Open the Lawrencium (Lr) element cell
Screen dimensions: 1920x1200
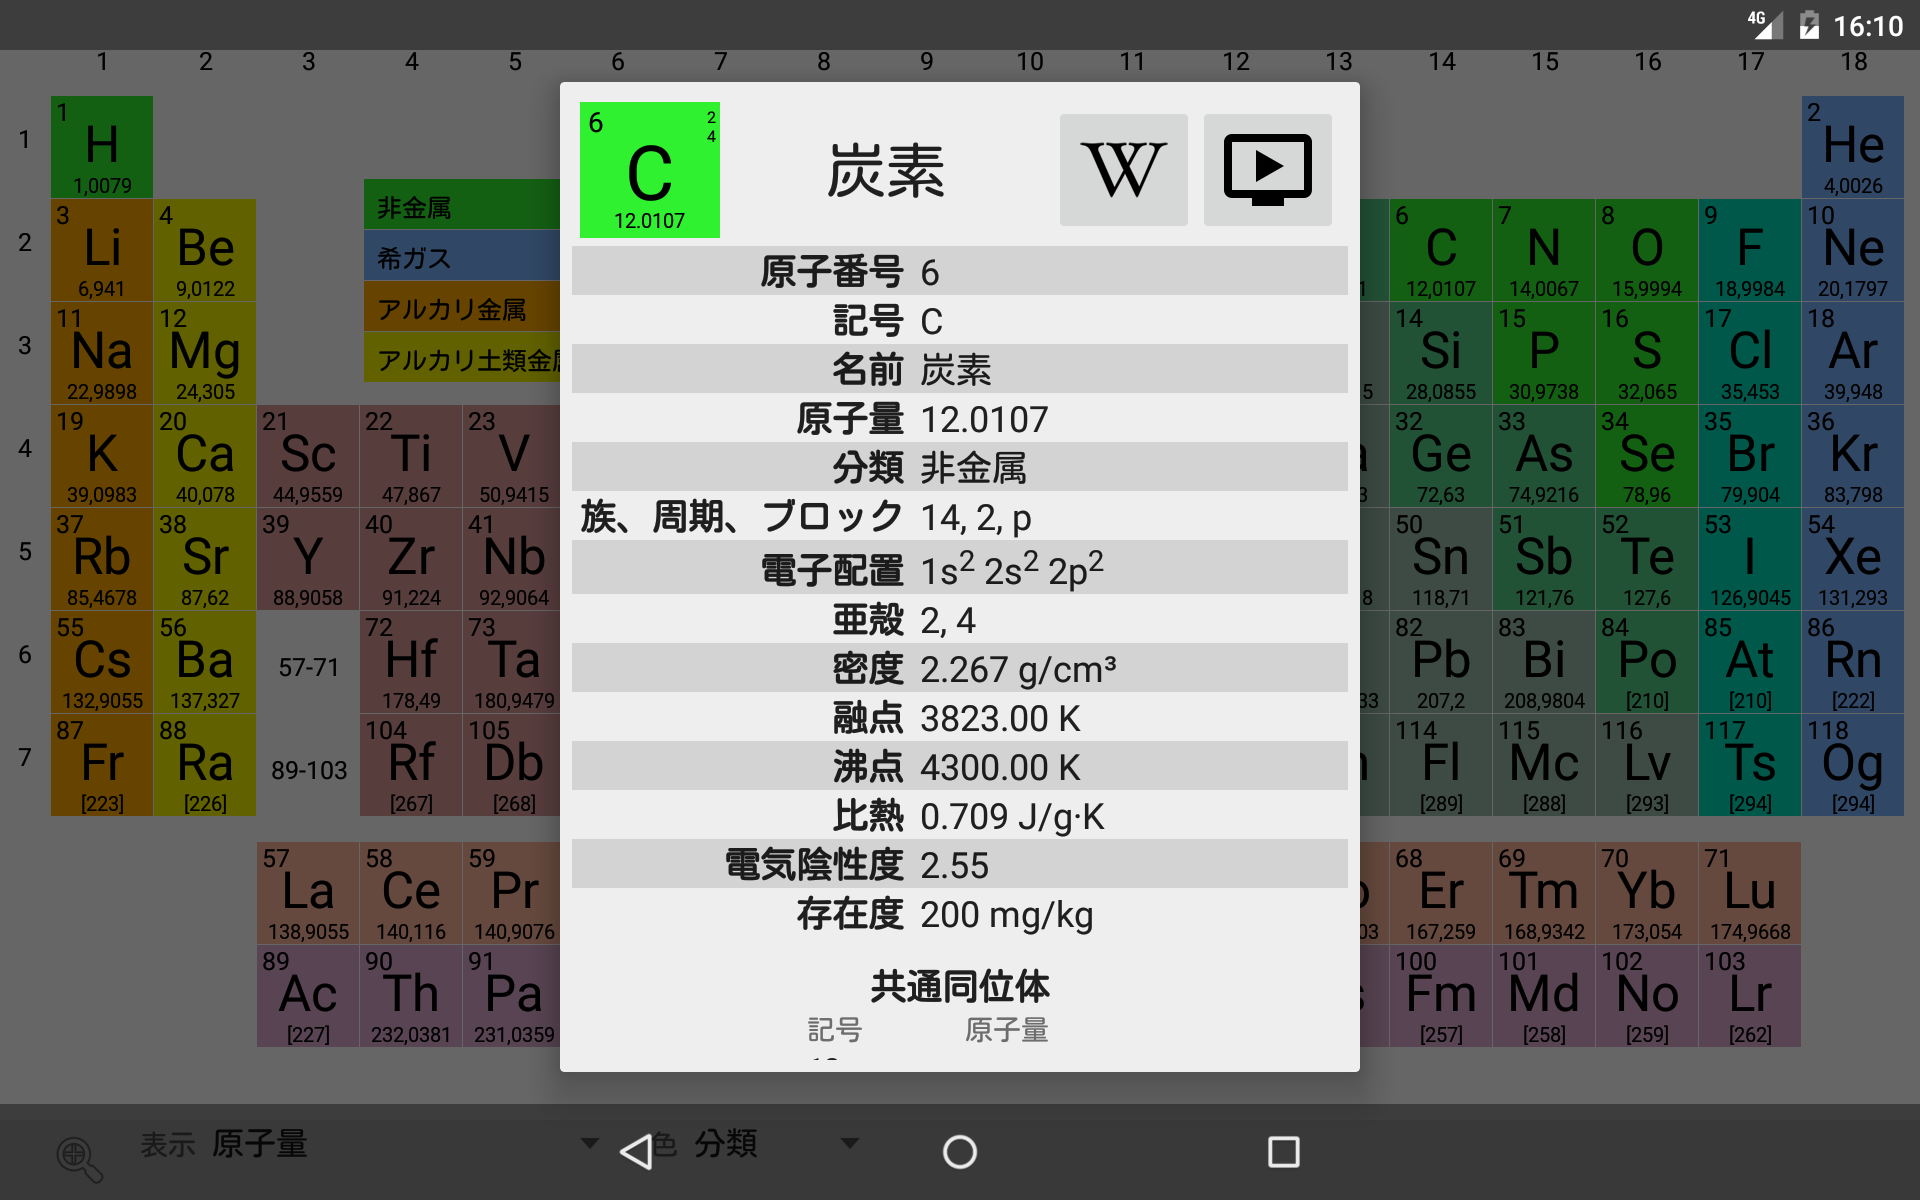click(x=1749, y=996)
